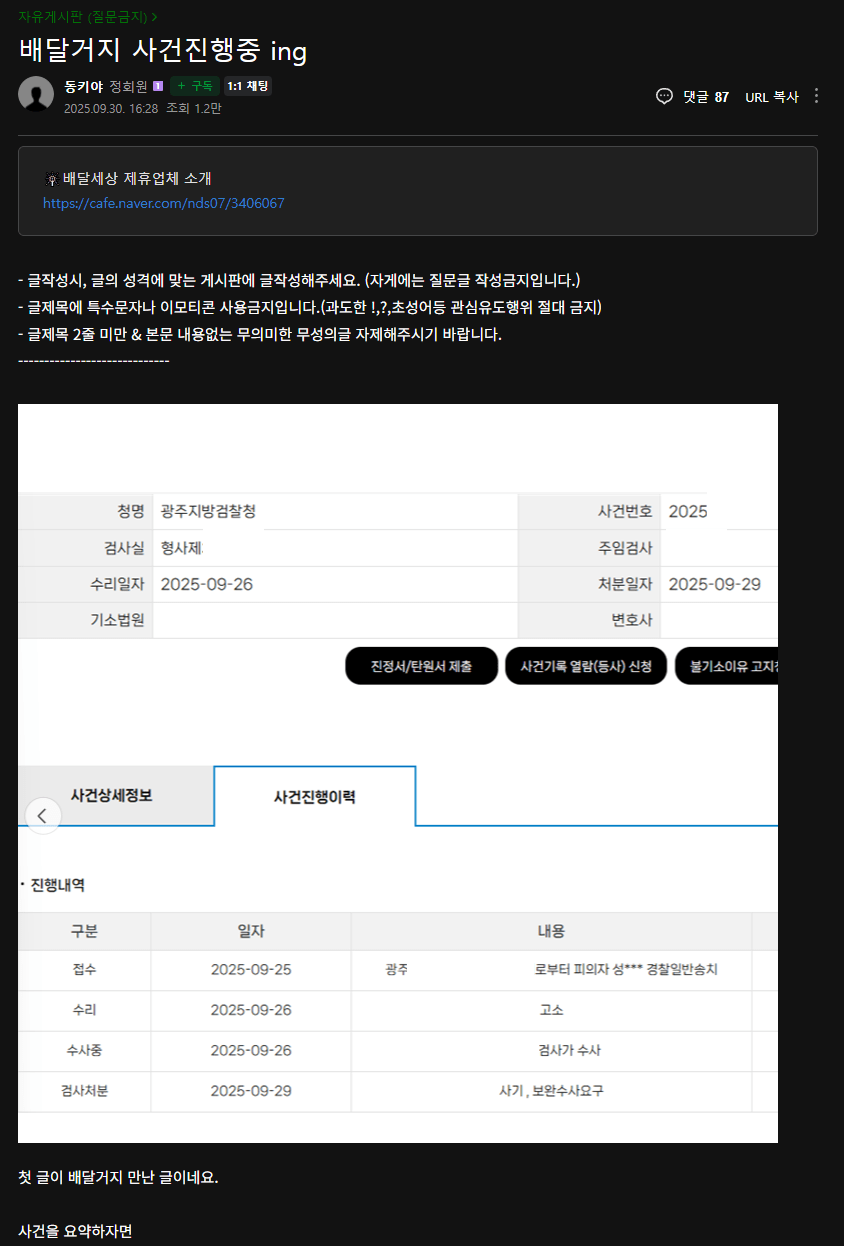Click the three-dot more options icon
Viewport: 844px width, 1246px height.
(x=817, y=96)
